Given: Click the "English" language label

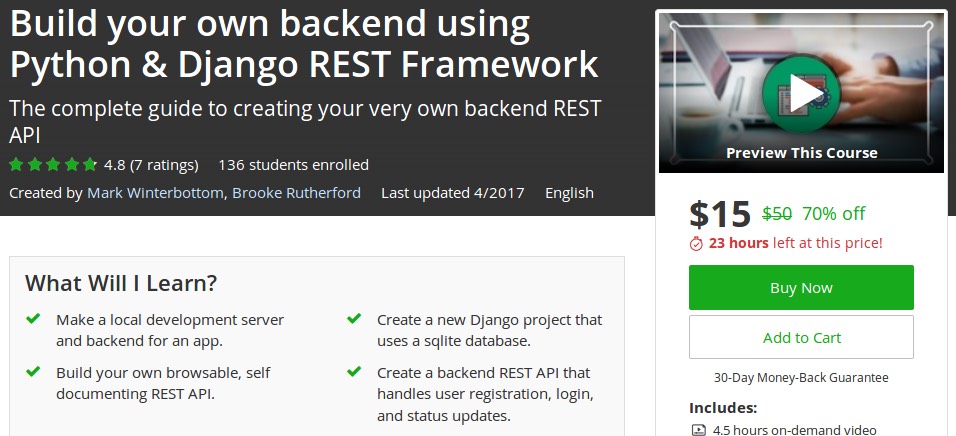Looking at the screenshot, I should 569,193.
